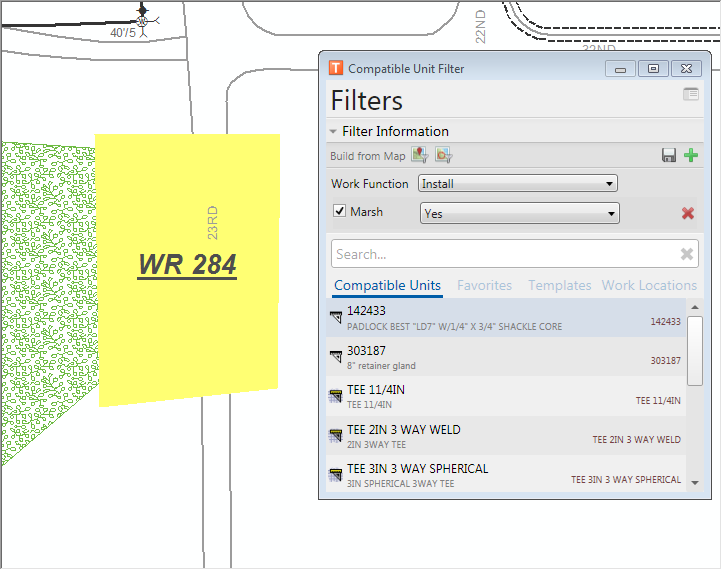Switch to the Compatible Units tab

(387, 285)
